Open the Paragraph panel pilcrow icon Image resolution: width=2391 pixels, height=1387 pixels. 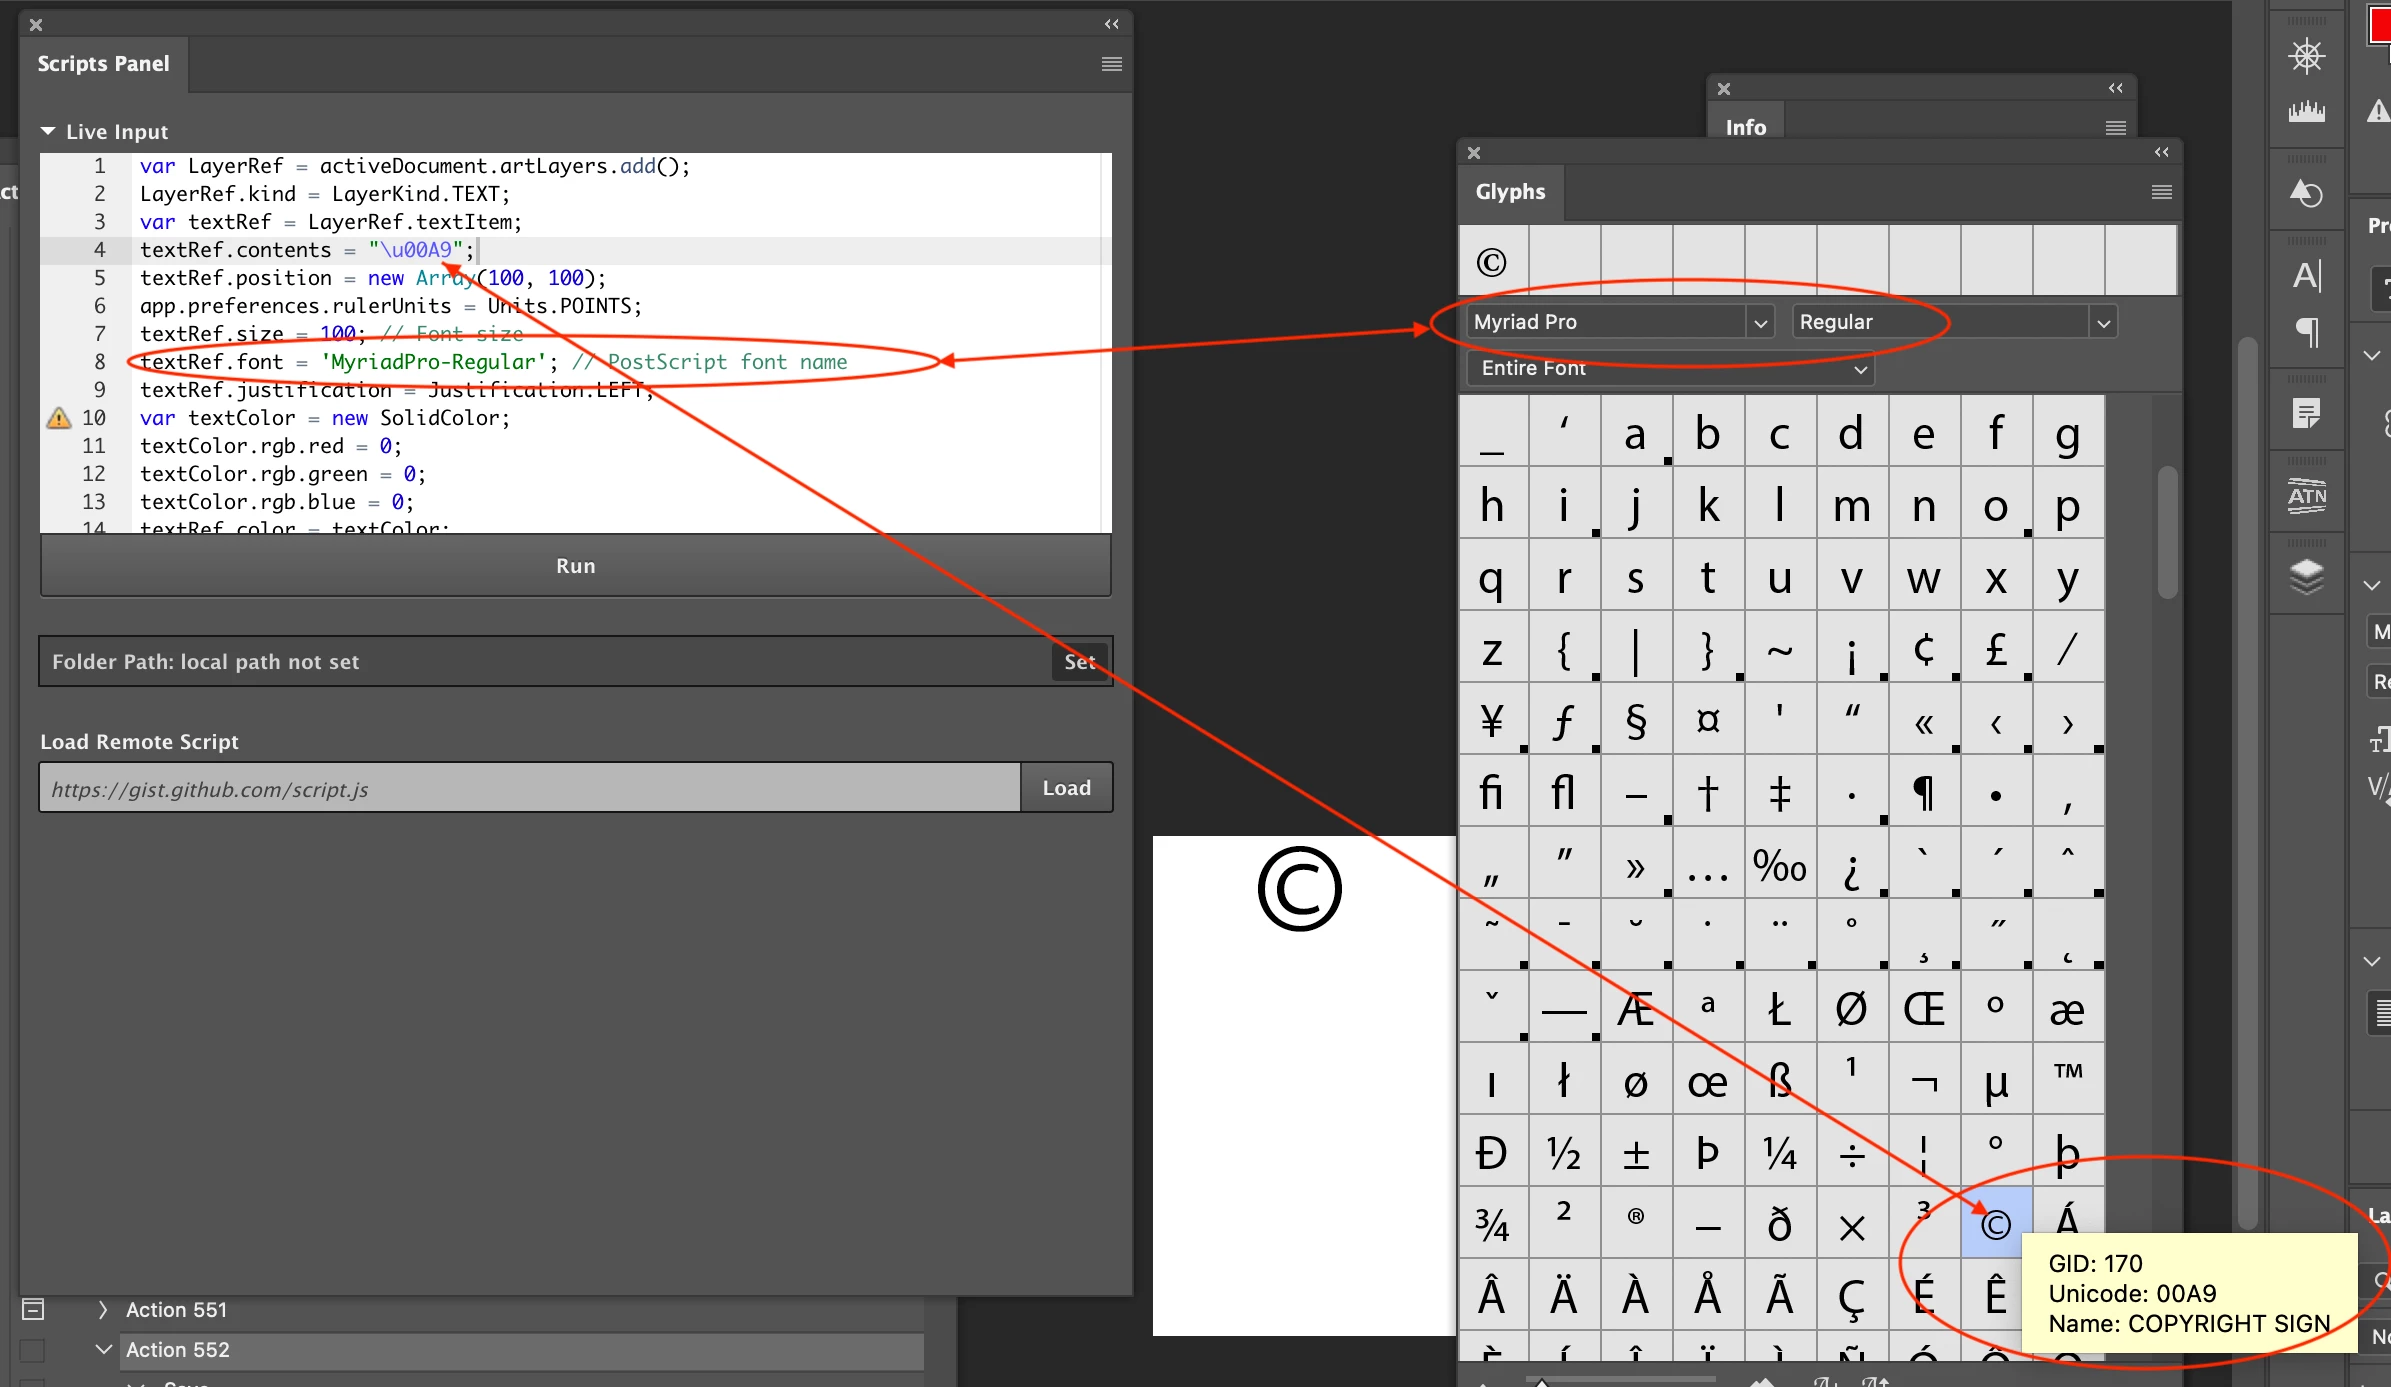(x=2306, y=331)
